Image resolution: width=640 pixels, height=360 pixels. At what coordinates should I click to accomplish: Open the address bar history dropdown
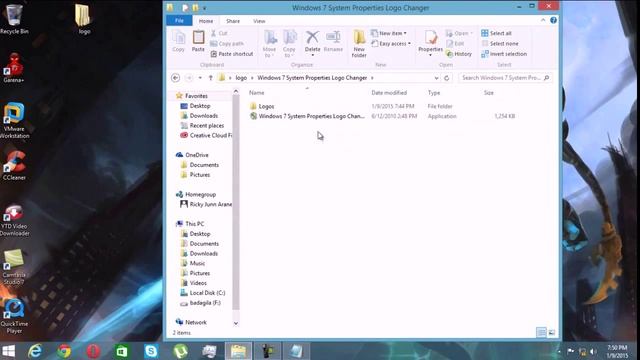pyautogui.click(x=436, y=78)
